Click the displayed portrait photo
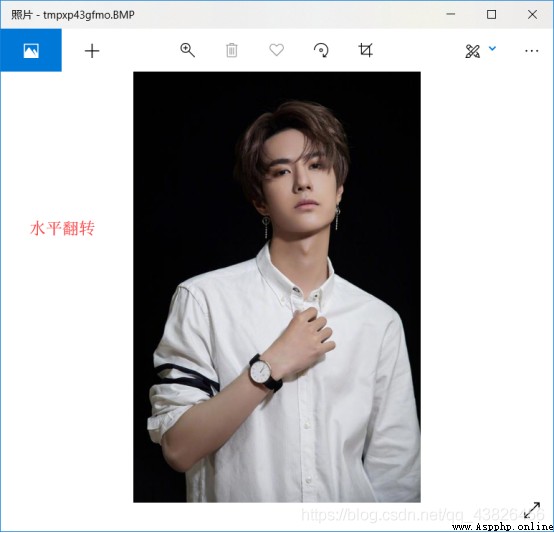Viewport: 554px width, 533px height. click(x=277, y=287)
